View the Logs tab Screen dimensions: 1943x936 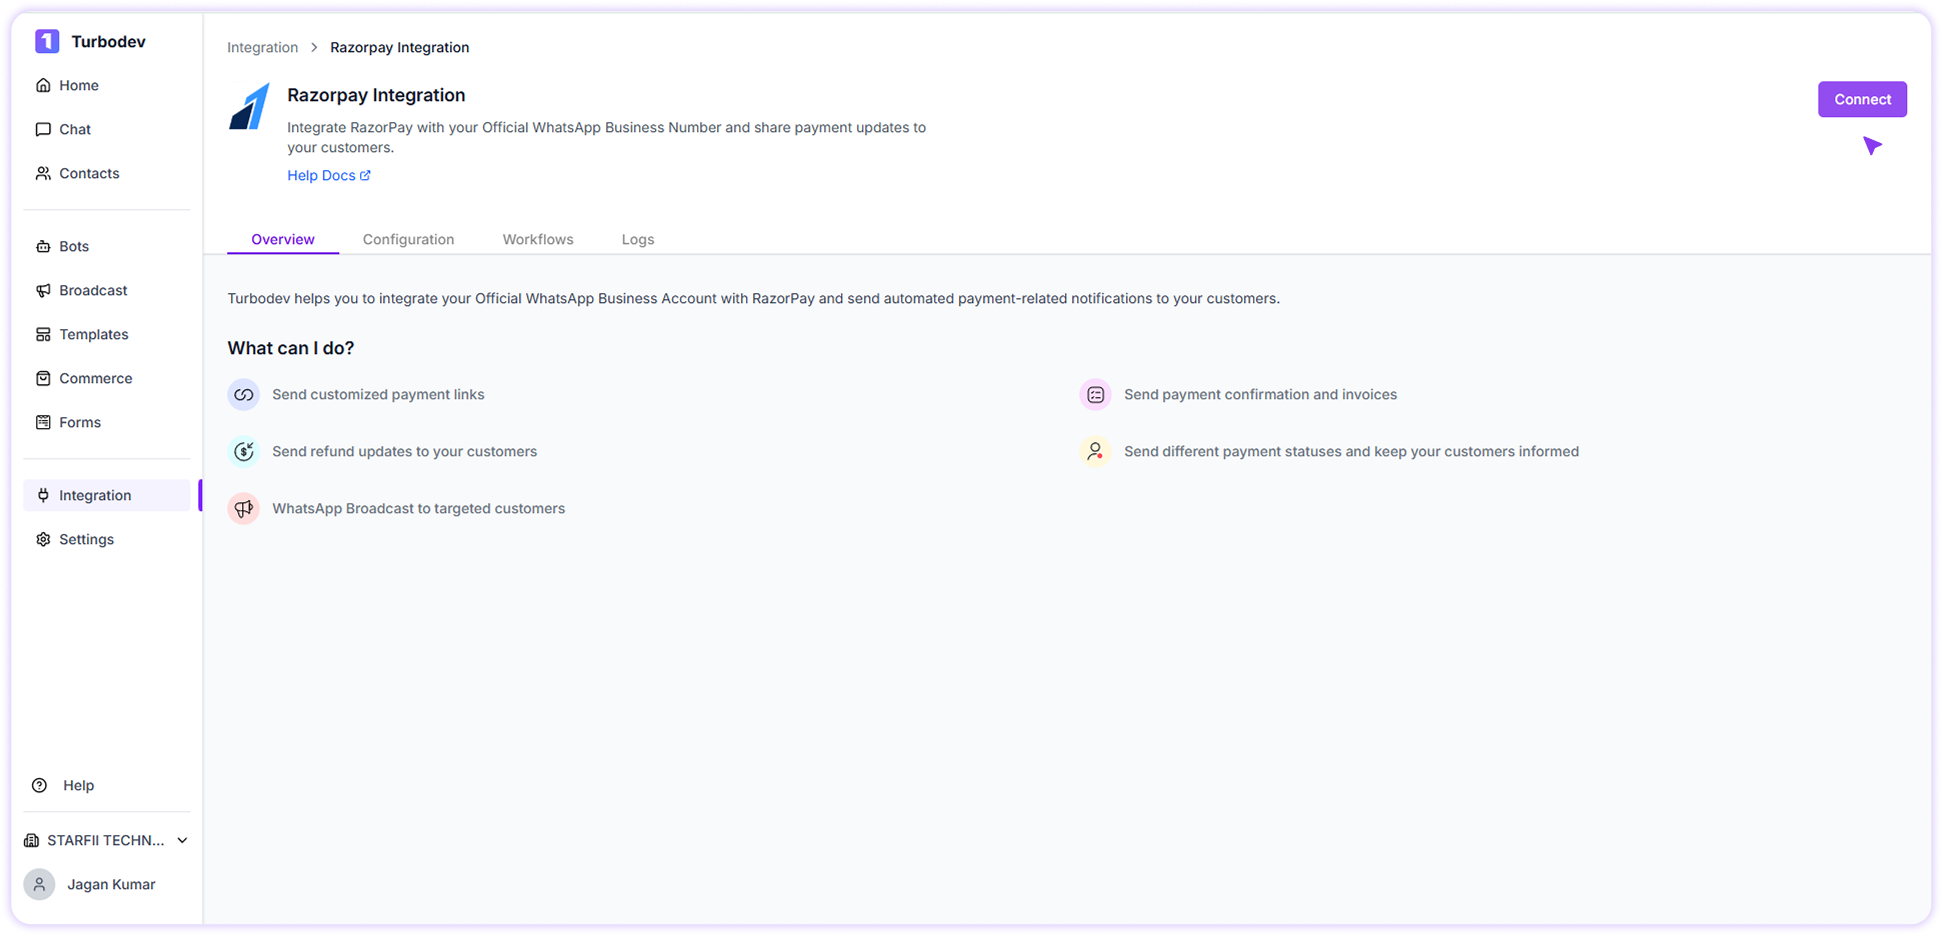tap(638, 239)
